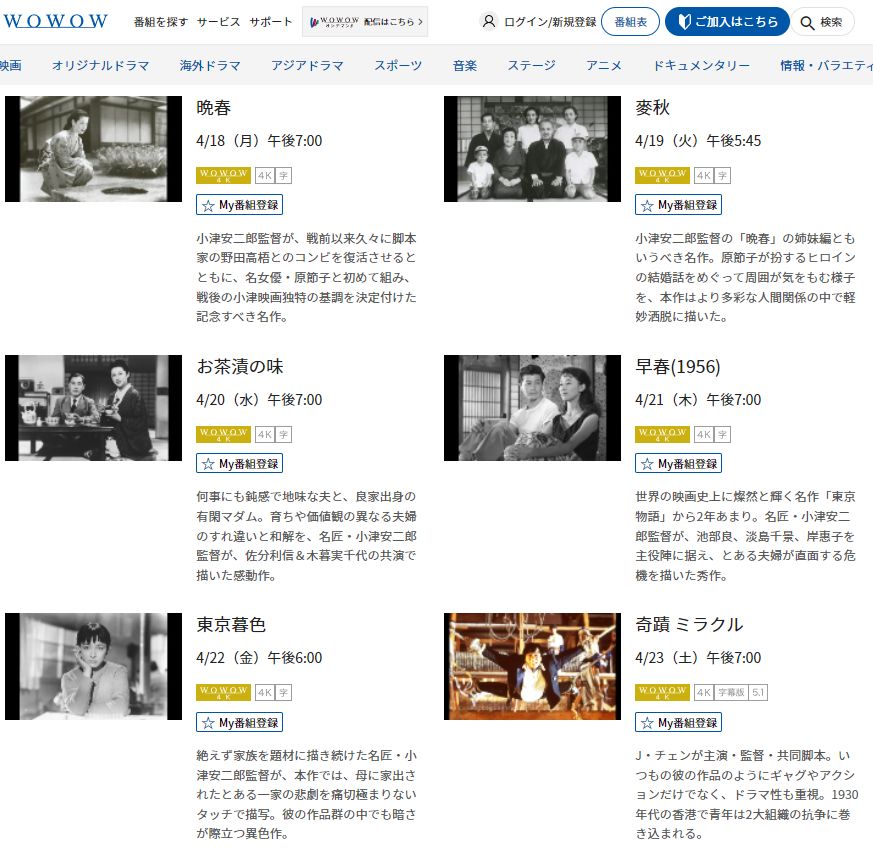Click the WOWOW 4K badge for 東京暮色

223,692
